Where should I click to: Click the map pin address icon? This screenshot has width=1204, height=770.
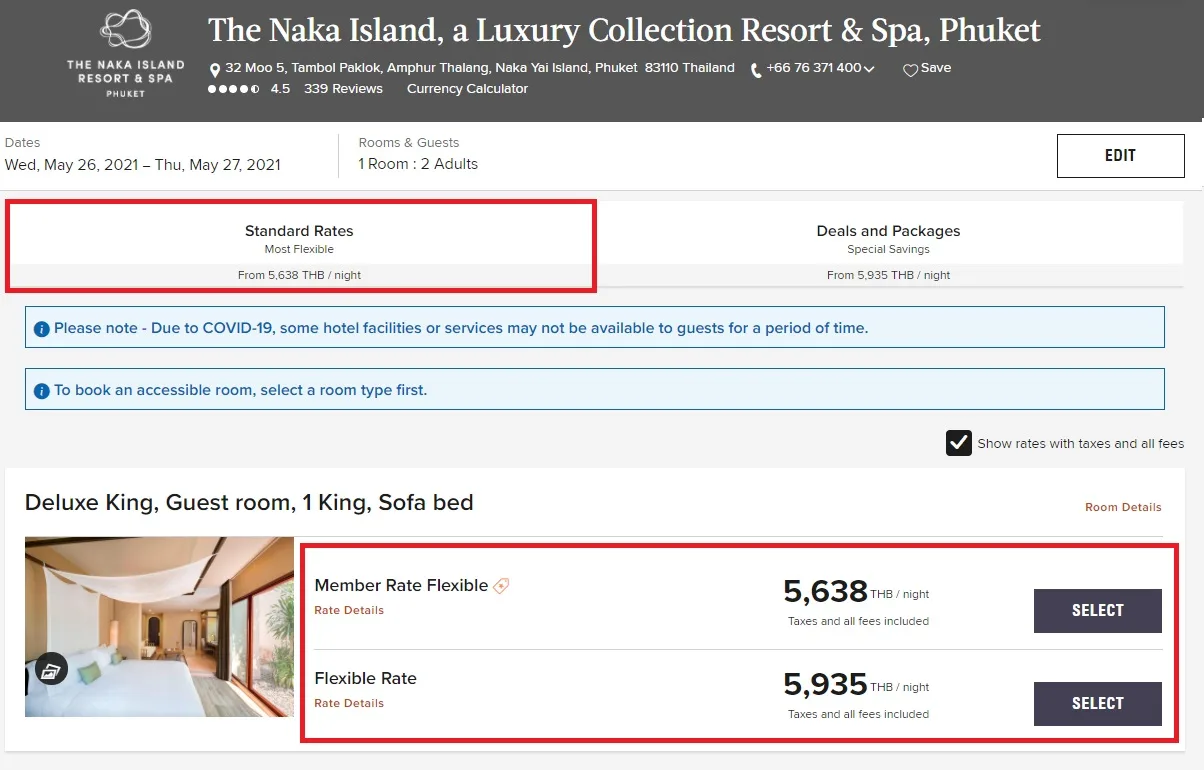click(215, 70)
